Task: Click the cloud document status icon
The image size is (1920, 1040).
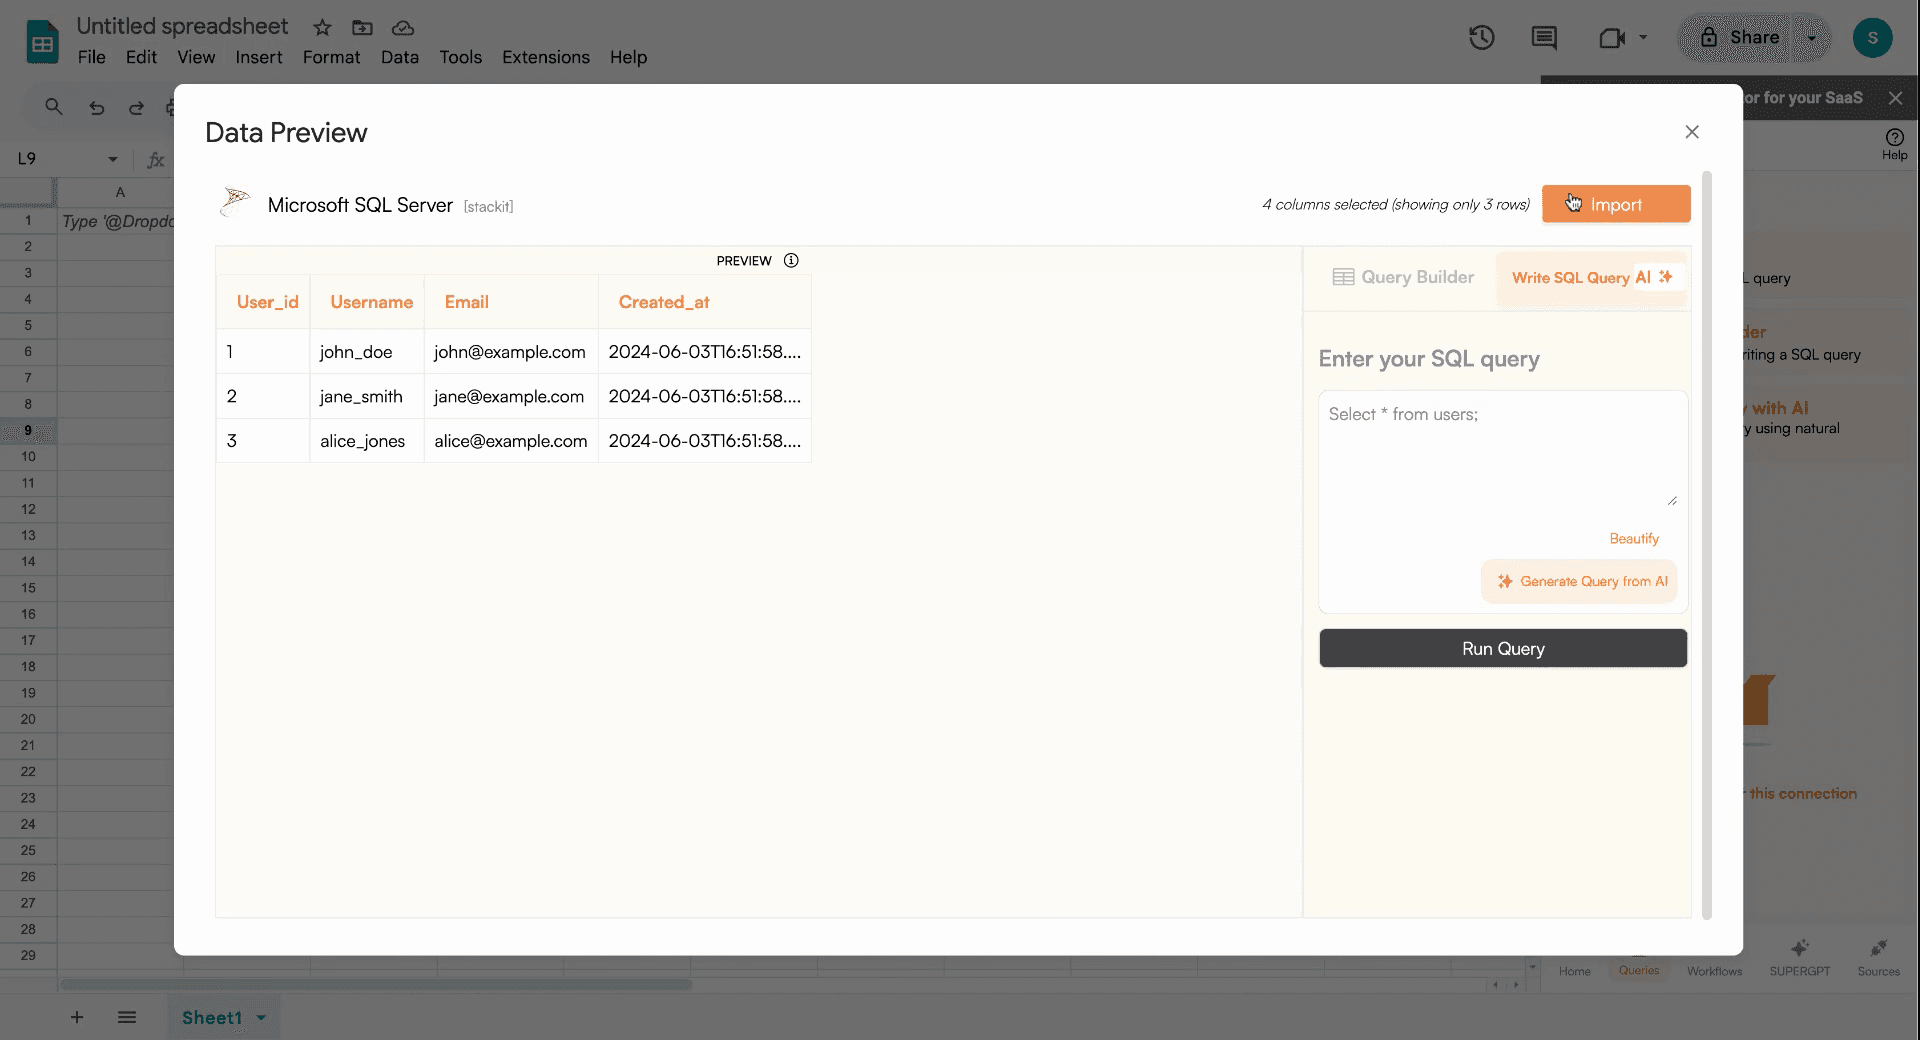Action: coord(403,28)
